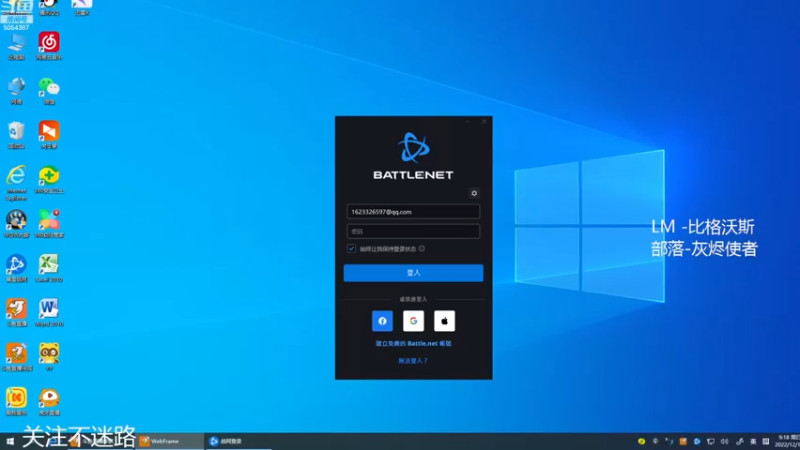Open the YY raccoon desktop shortcut

[x=49, y=357]
